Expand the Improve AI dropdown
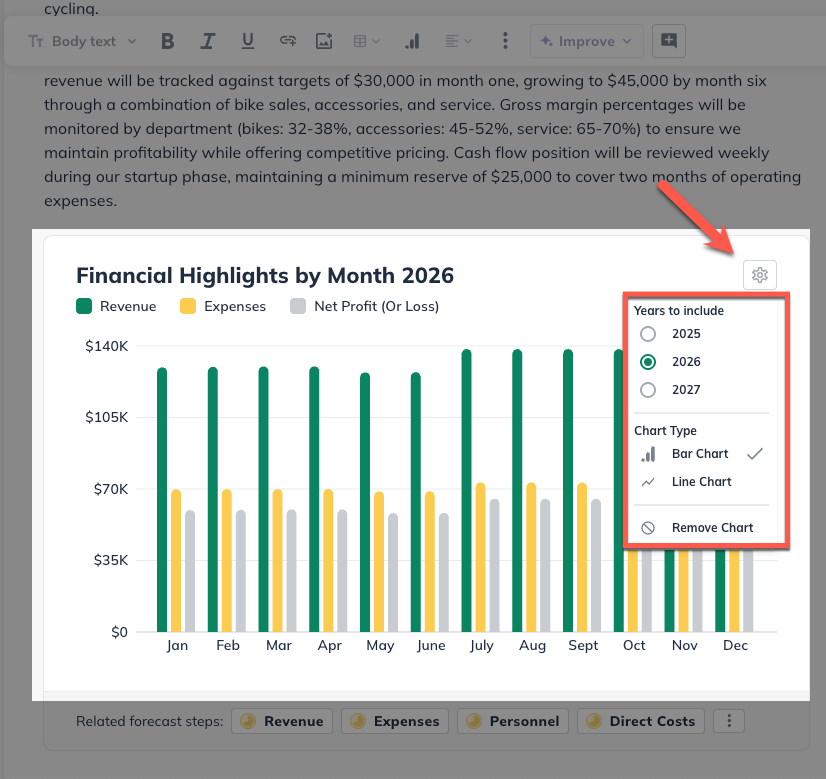826x779 pixels. coord(586,41)
